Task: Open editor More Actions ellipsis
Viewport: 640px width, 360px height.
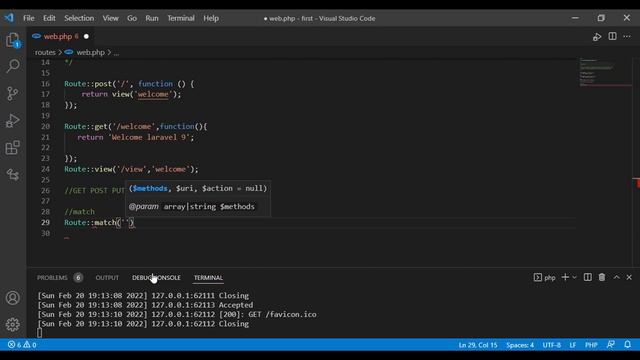Action: click(627, 36)
